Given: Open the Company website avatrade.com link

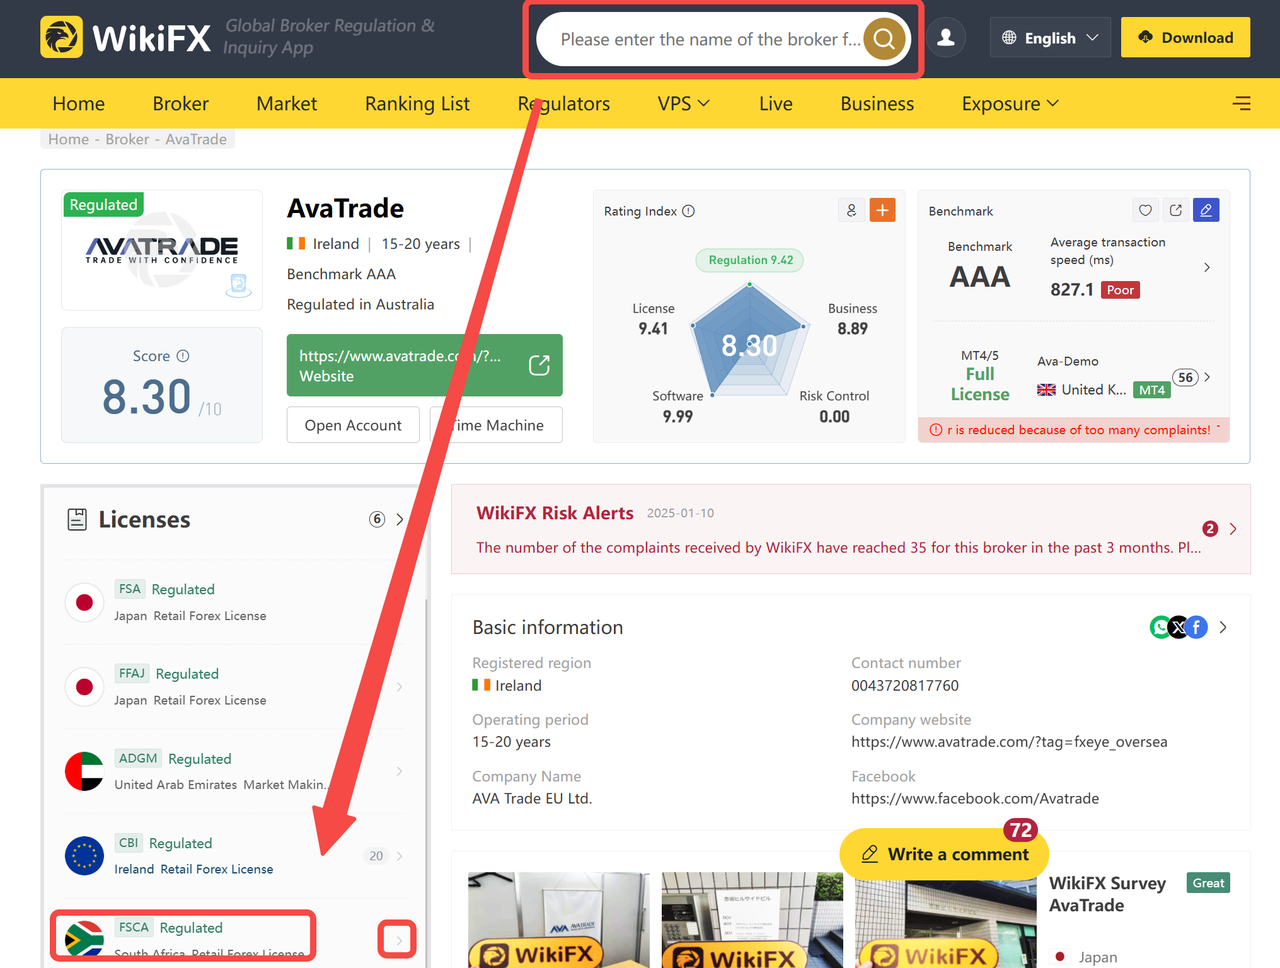Looking at the screenshot, I should pyautogui.click(x=1009, y=742).
